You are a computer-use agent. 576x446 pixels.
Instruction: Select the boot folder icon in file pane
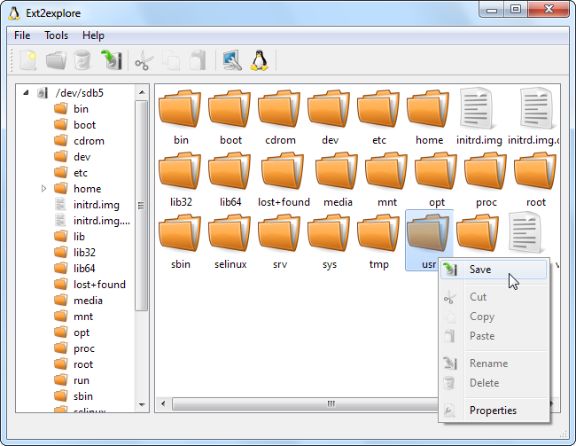(x=230, y=109)
